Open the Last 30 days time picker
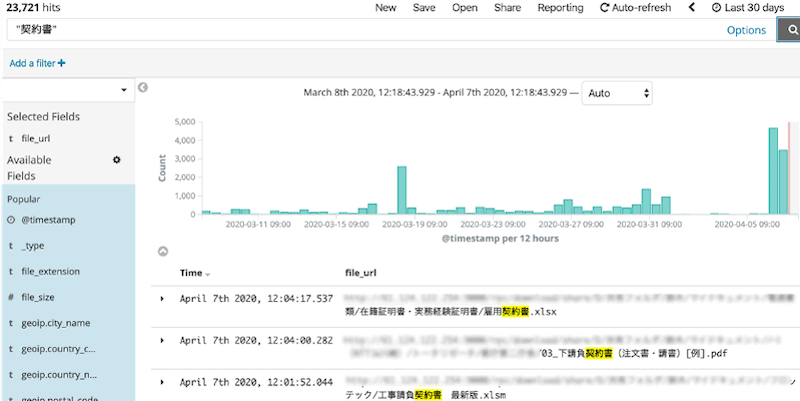The width and height of the screenshot is (800, 401). tap(748, 8)
